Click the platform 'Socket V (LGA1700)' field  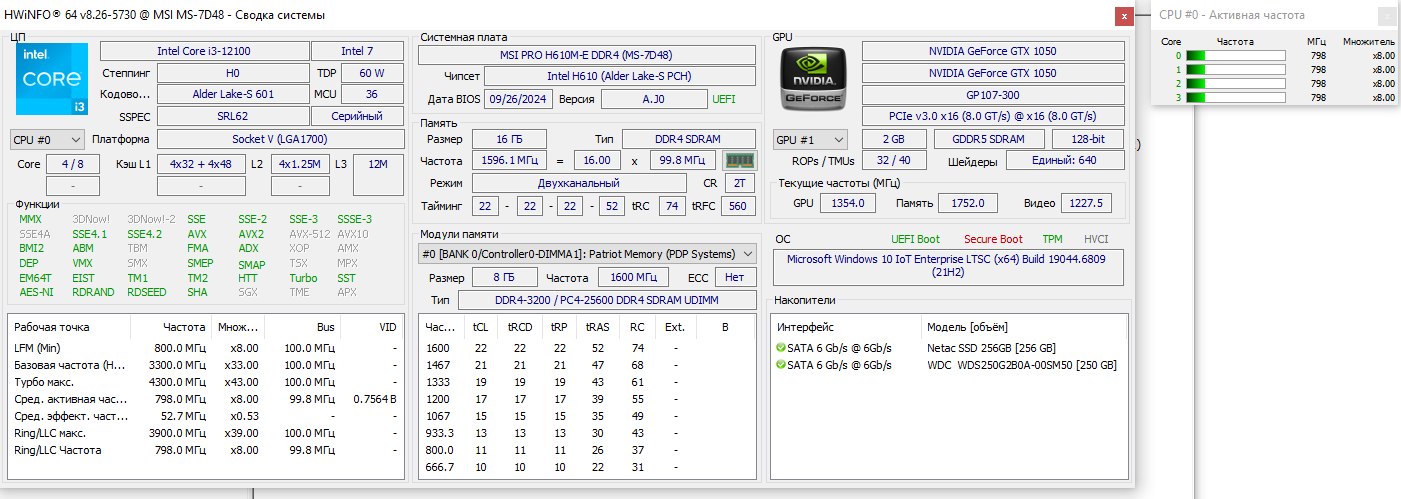280,139
